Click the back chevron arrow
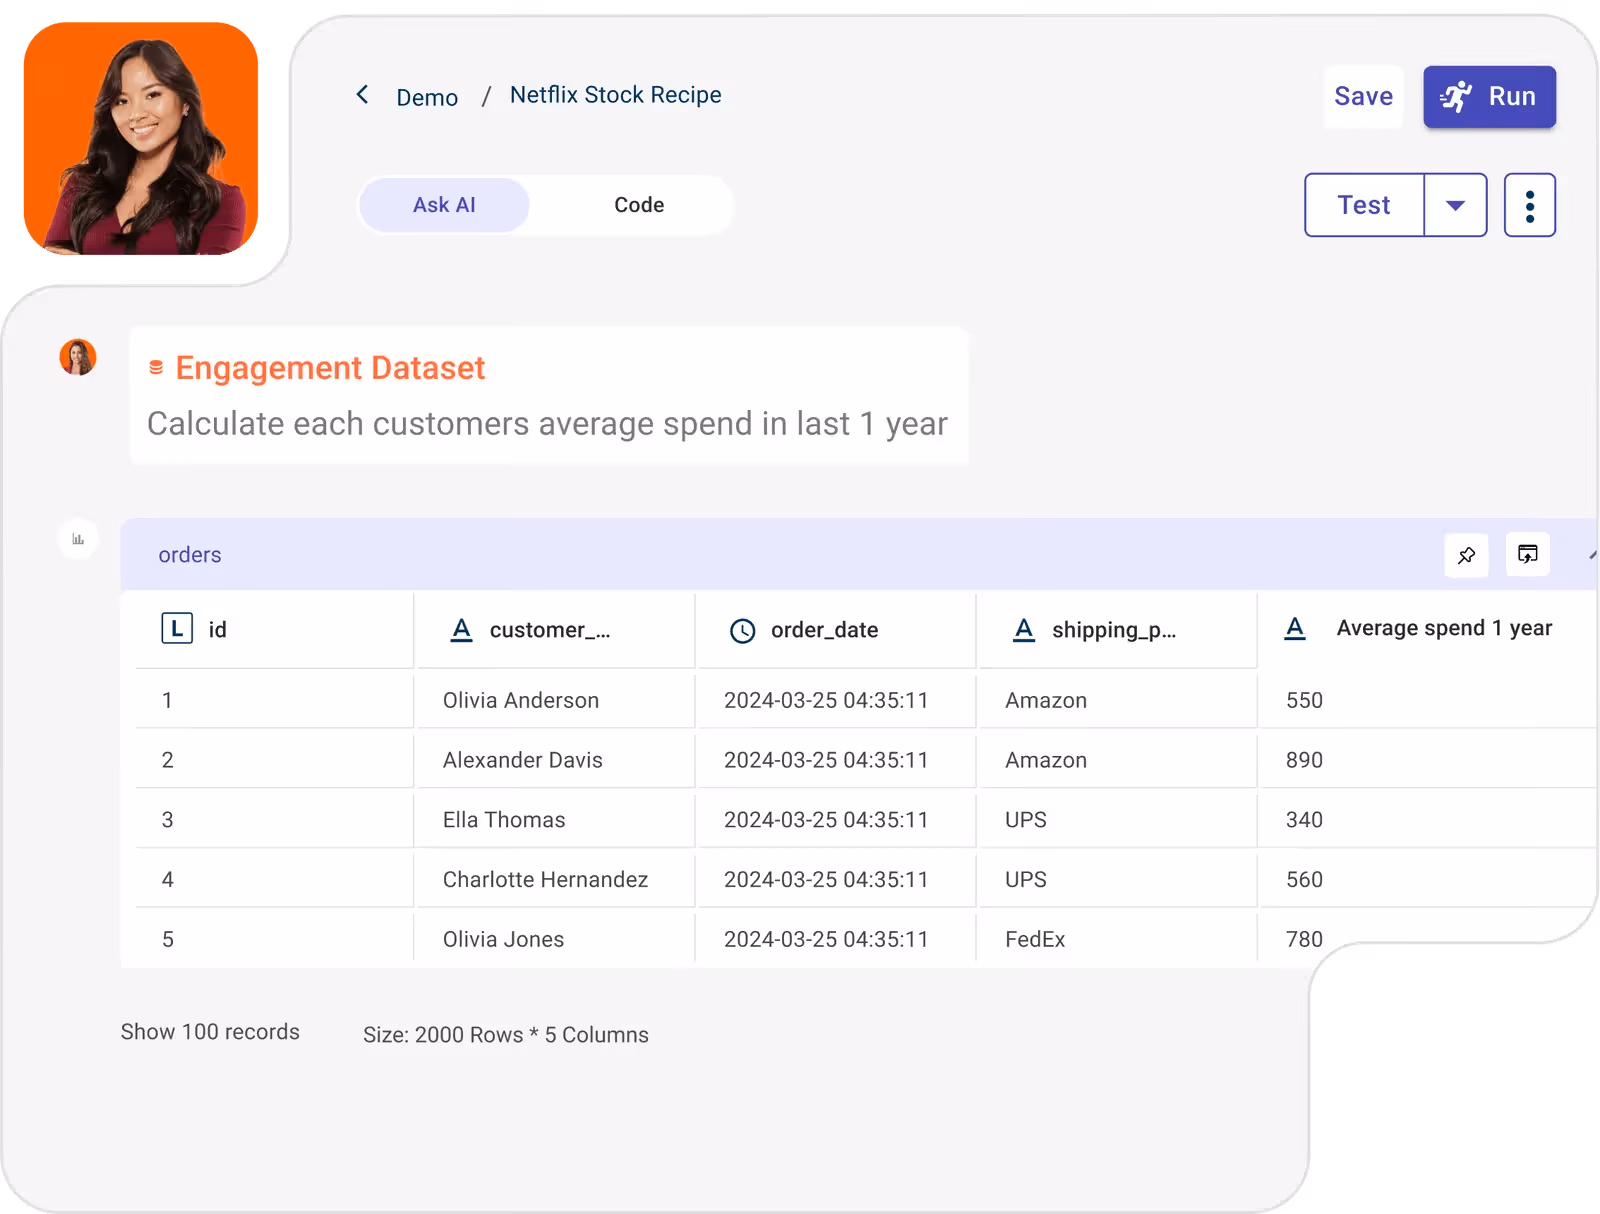This screenshot has height=1214, width=1600. pos(362,95)
